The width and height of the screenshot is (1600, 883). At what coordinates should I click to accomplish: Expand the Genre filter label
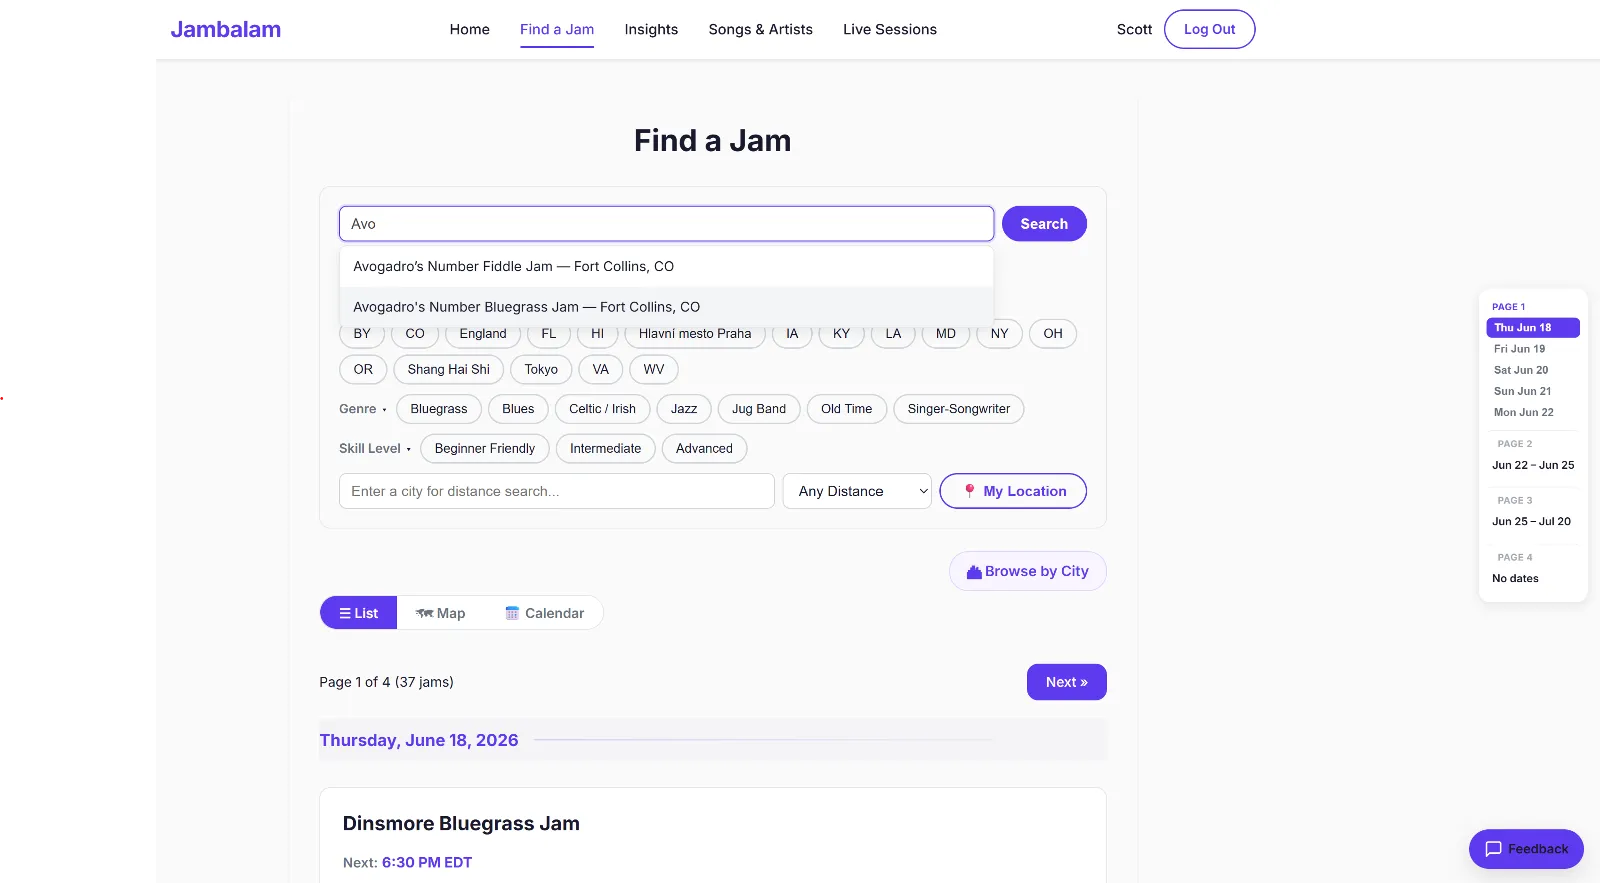click(362, 409)
